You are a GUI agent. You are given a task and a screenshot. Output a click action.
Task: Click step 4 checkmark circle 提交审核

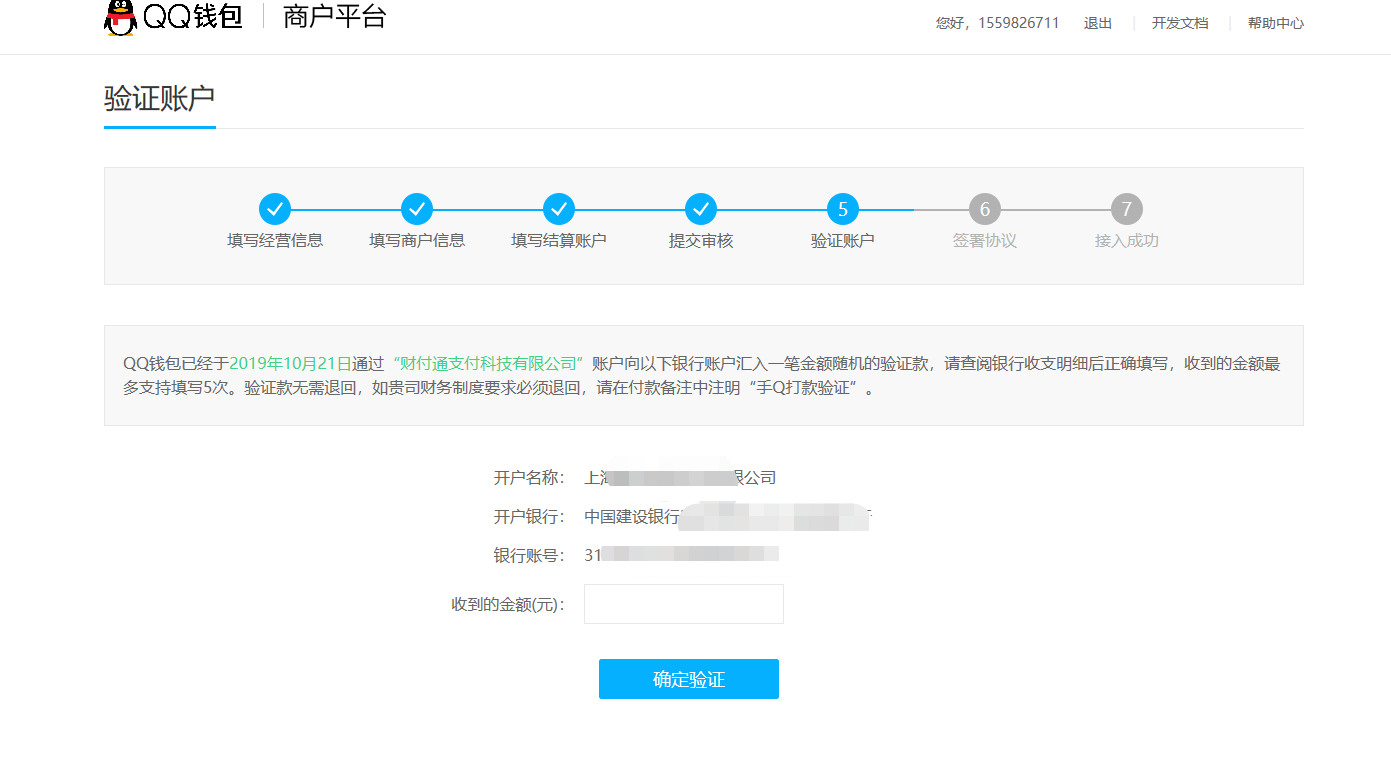(701, 209)
